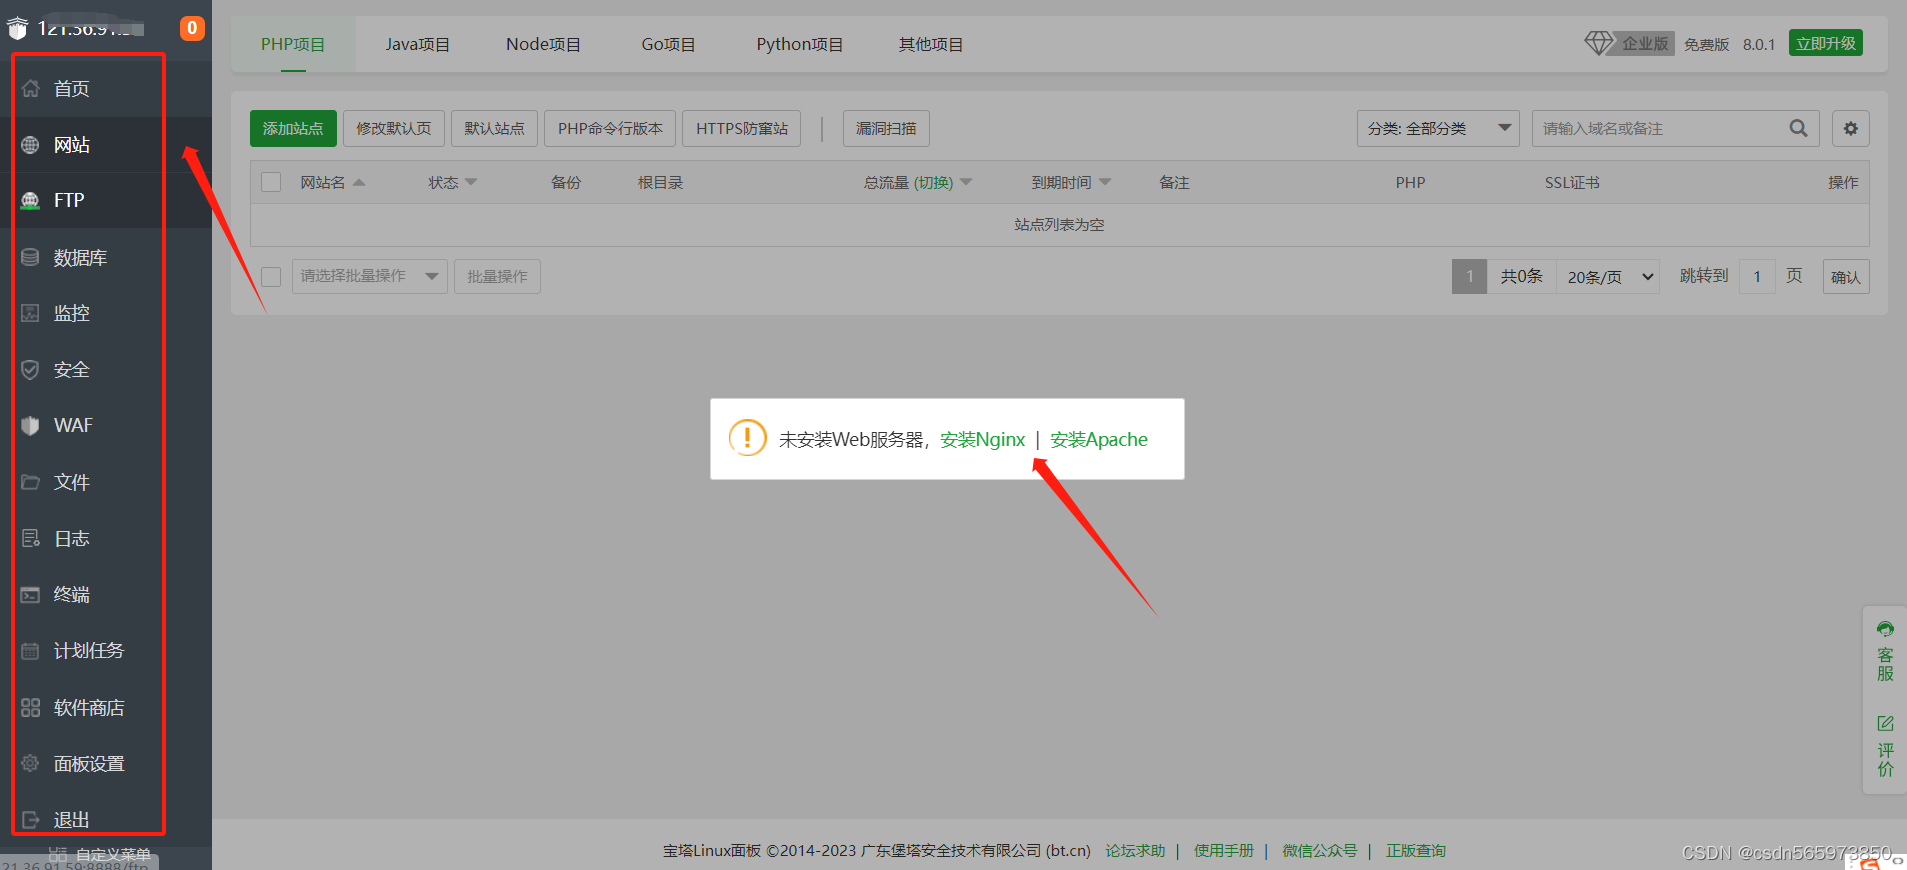1907x870 pixels.
Task: Click the 免费版 version label
Action: pos(1707,44)
